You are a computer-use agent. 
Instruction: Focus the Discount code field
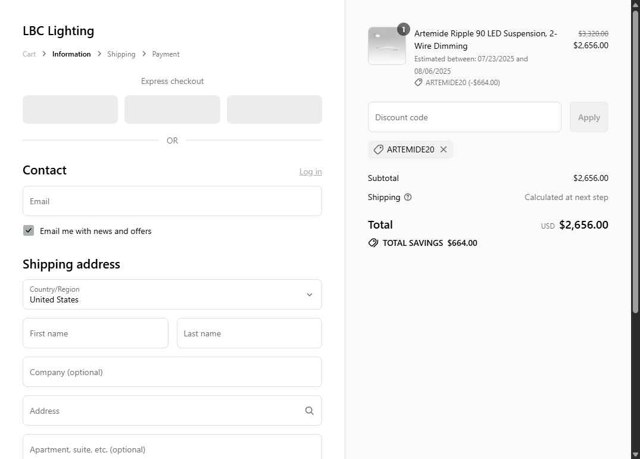(464, 117)
